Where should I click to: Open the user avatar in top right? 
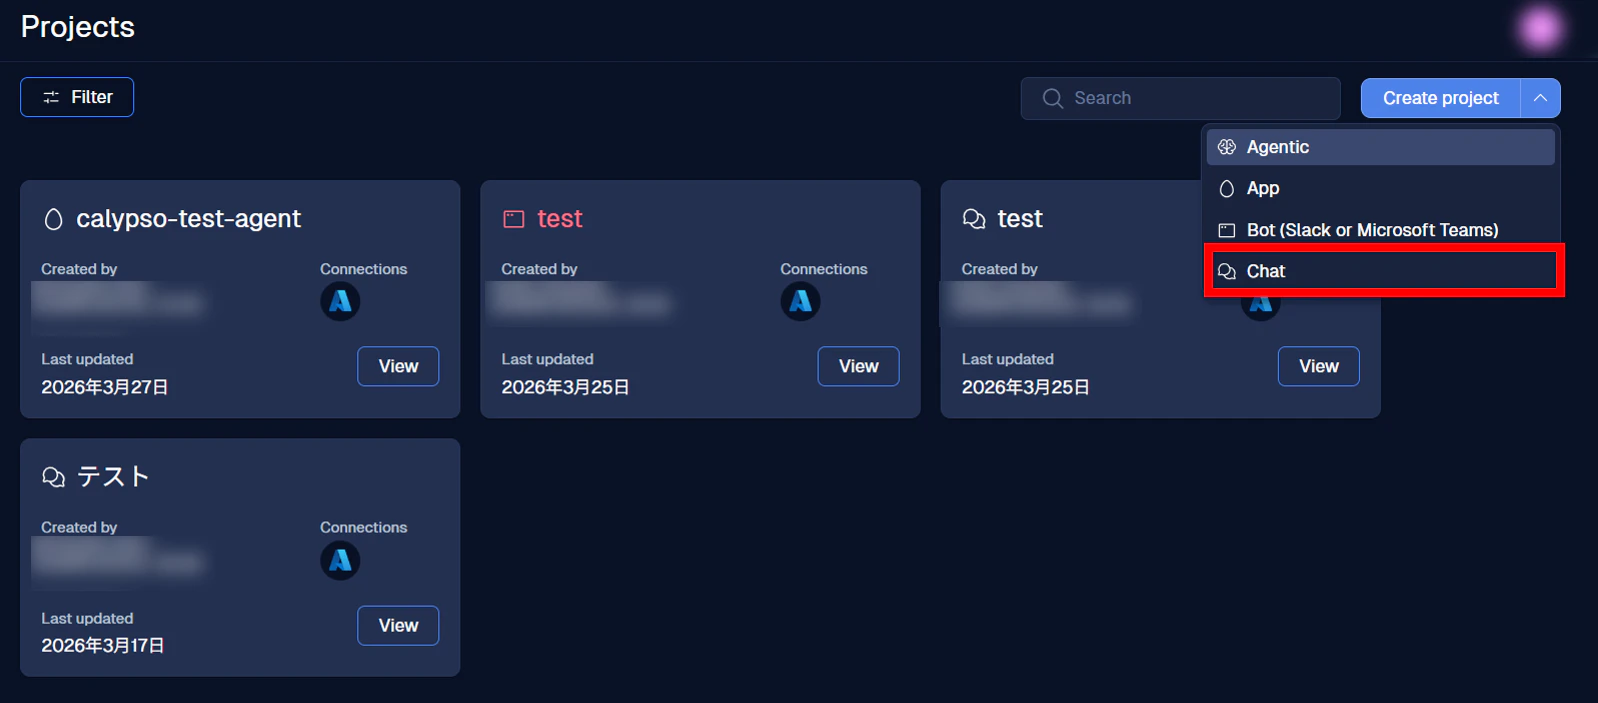tap(1540, 28)
